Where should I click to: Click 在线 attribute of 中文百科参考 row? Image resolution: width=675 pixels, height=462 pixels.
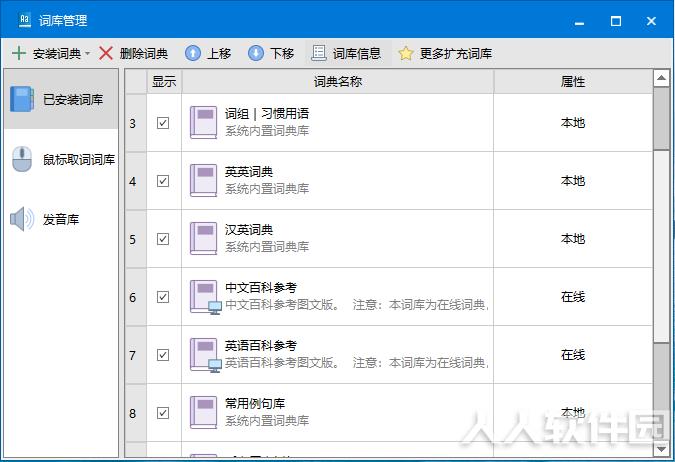573,297
